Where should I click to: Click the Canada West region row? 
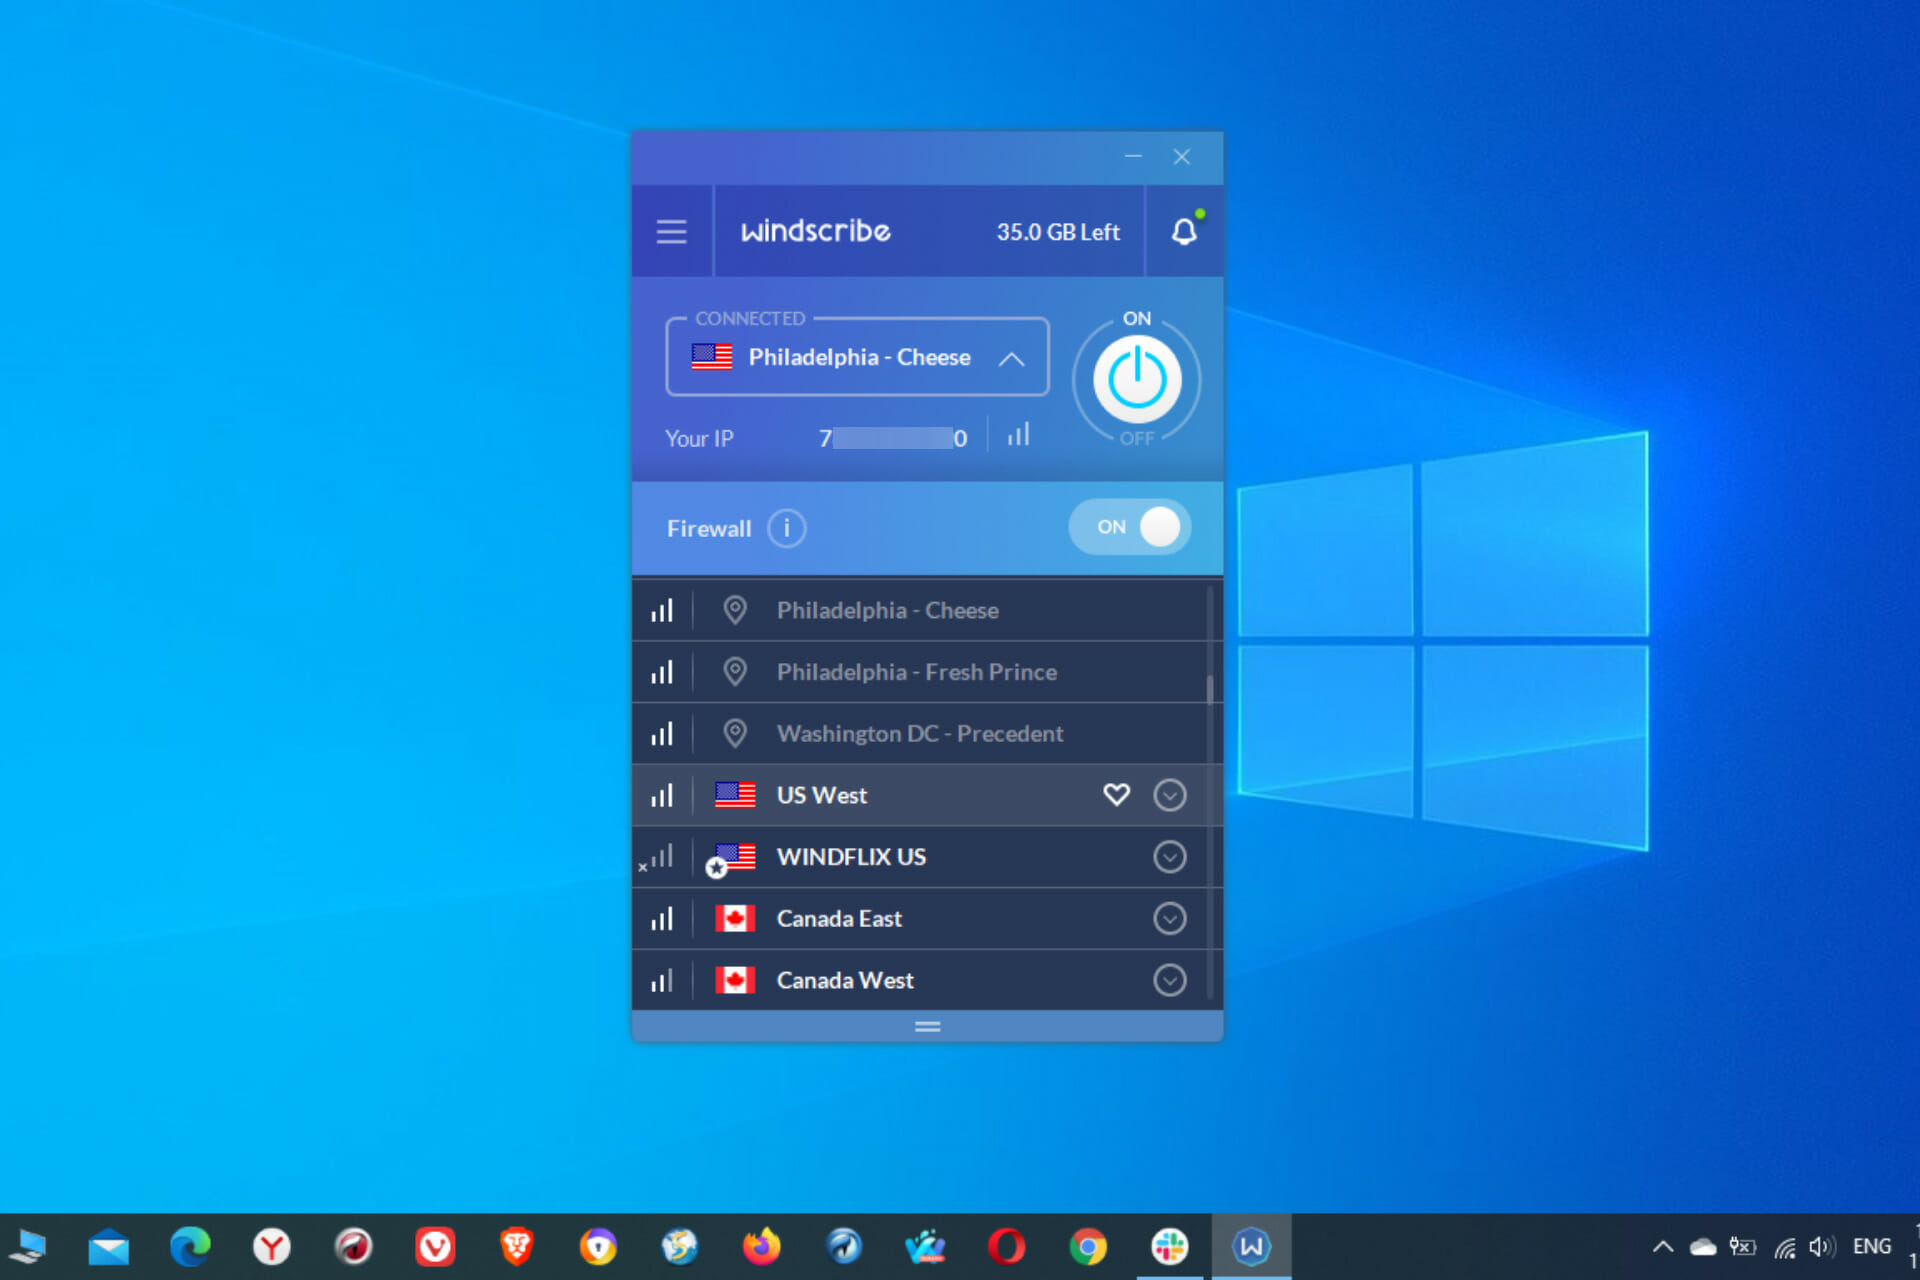[845, 980]
